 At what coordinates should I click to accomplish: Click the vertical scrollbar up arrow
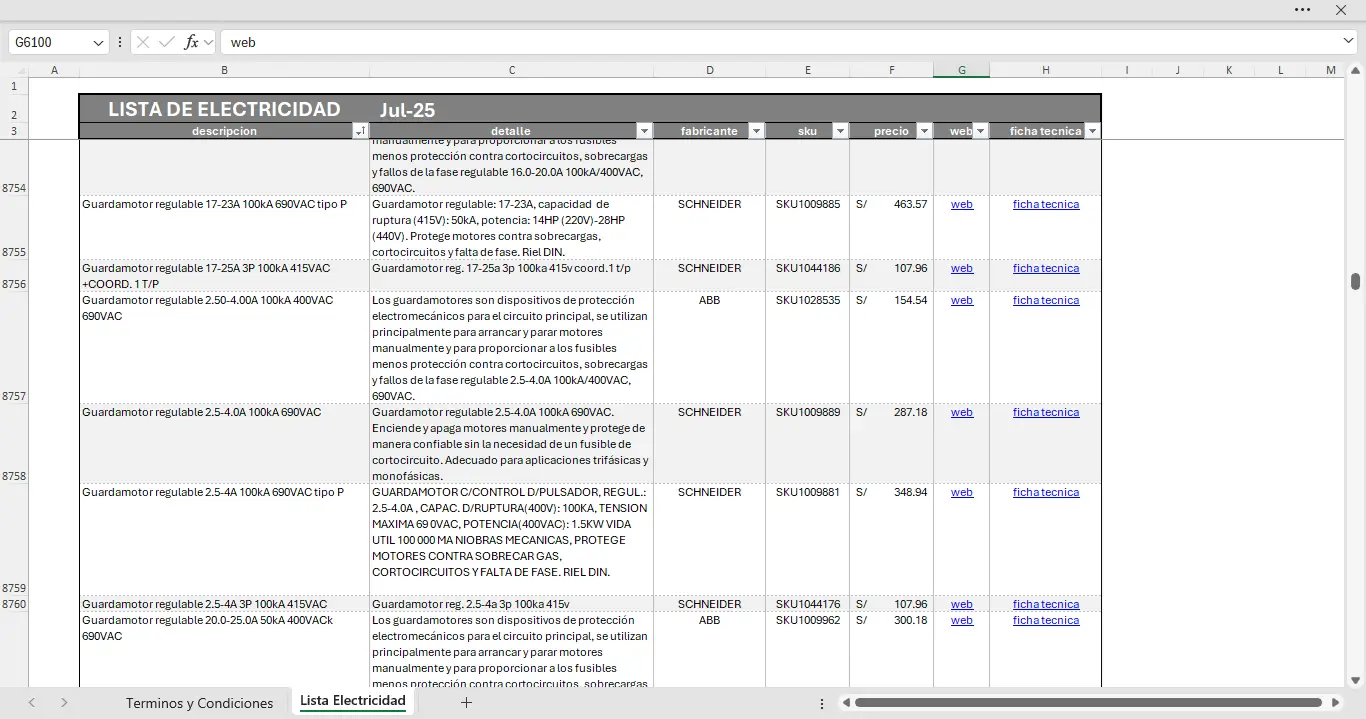1356,71
